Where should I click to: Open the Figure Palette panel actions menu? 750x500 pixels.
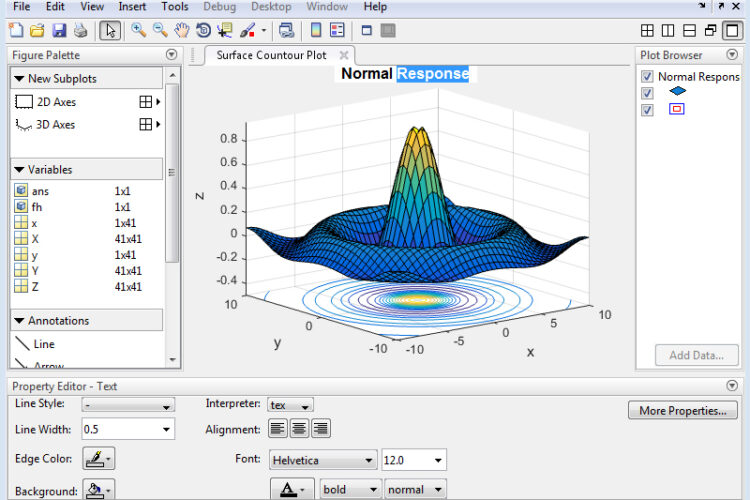click(172, 55)
